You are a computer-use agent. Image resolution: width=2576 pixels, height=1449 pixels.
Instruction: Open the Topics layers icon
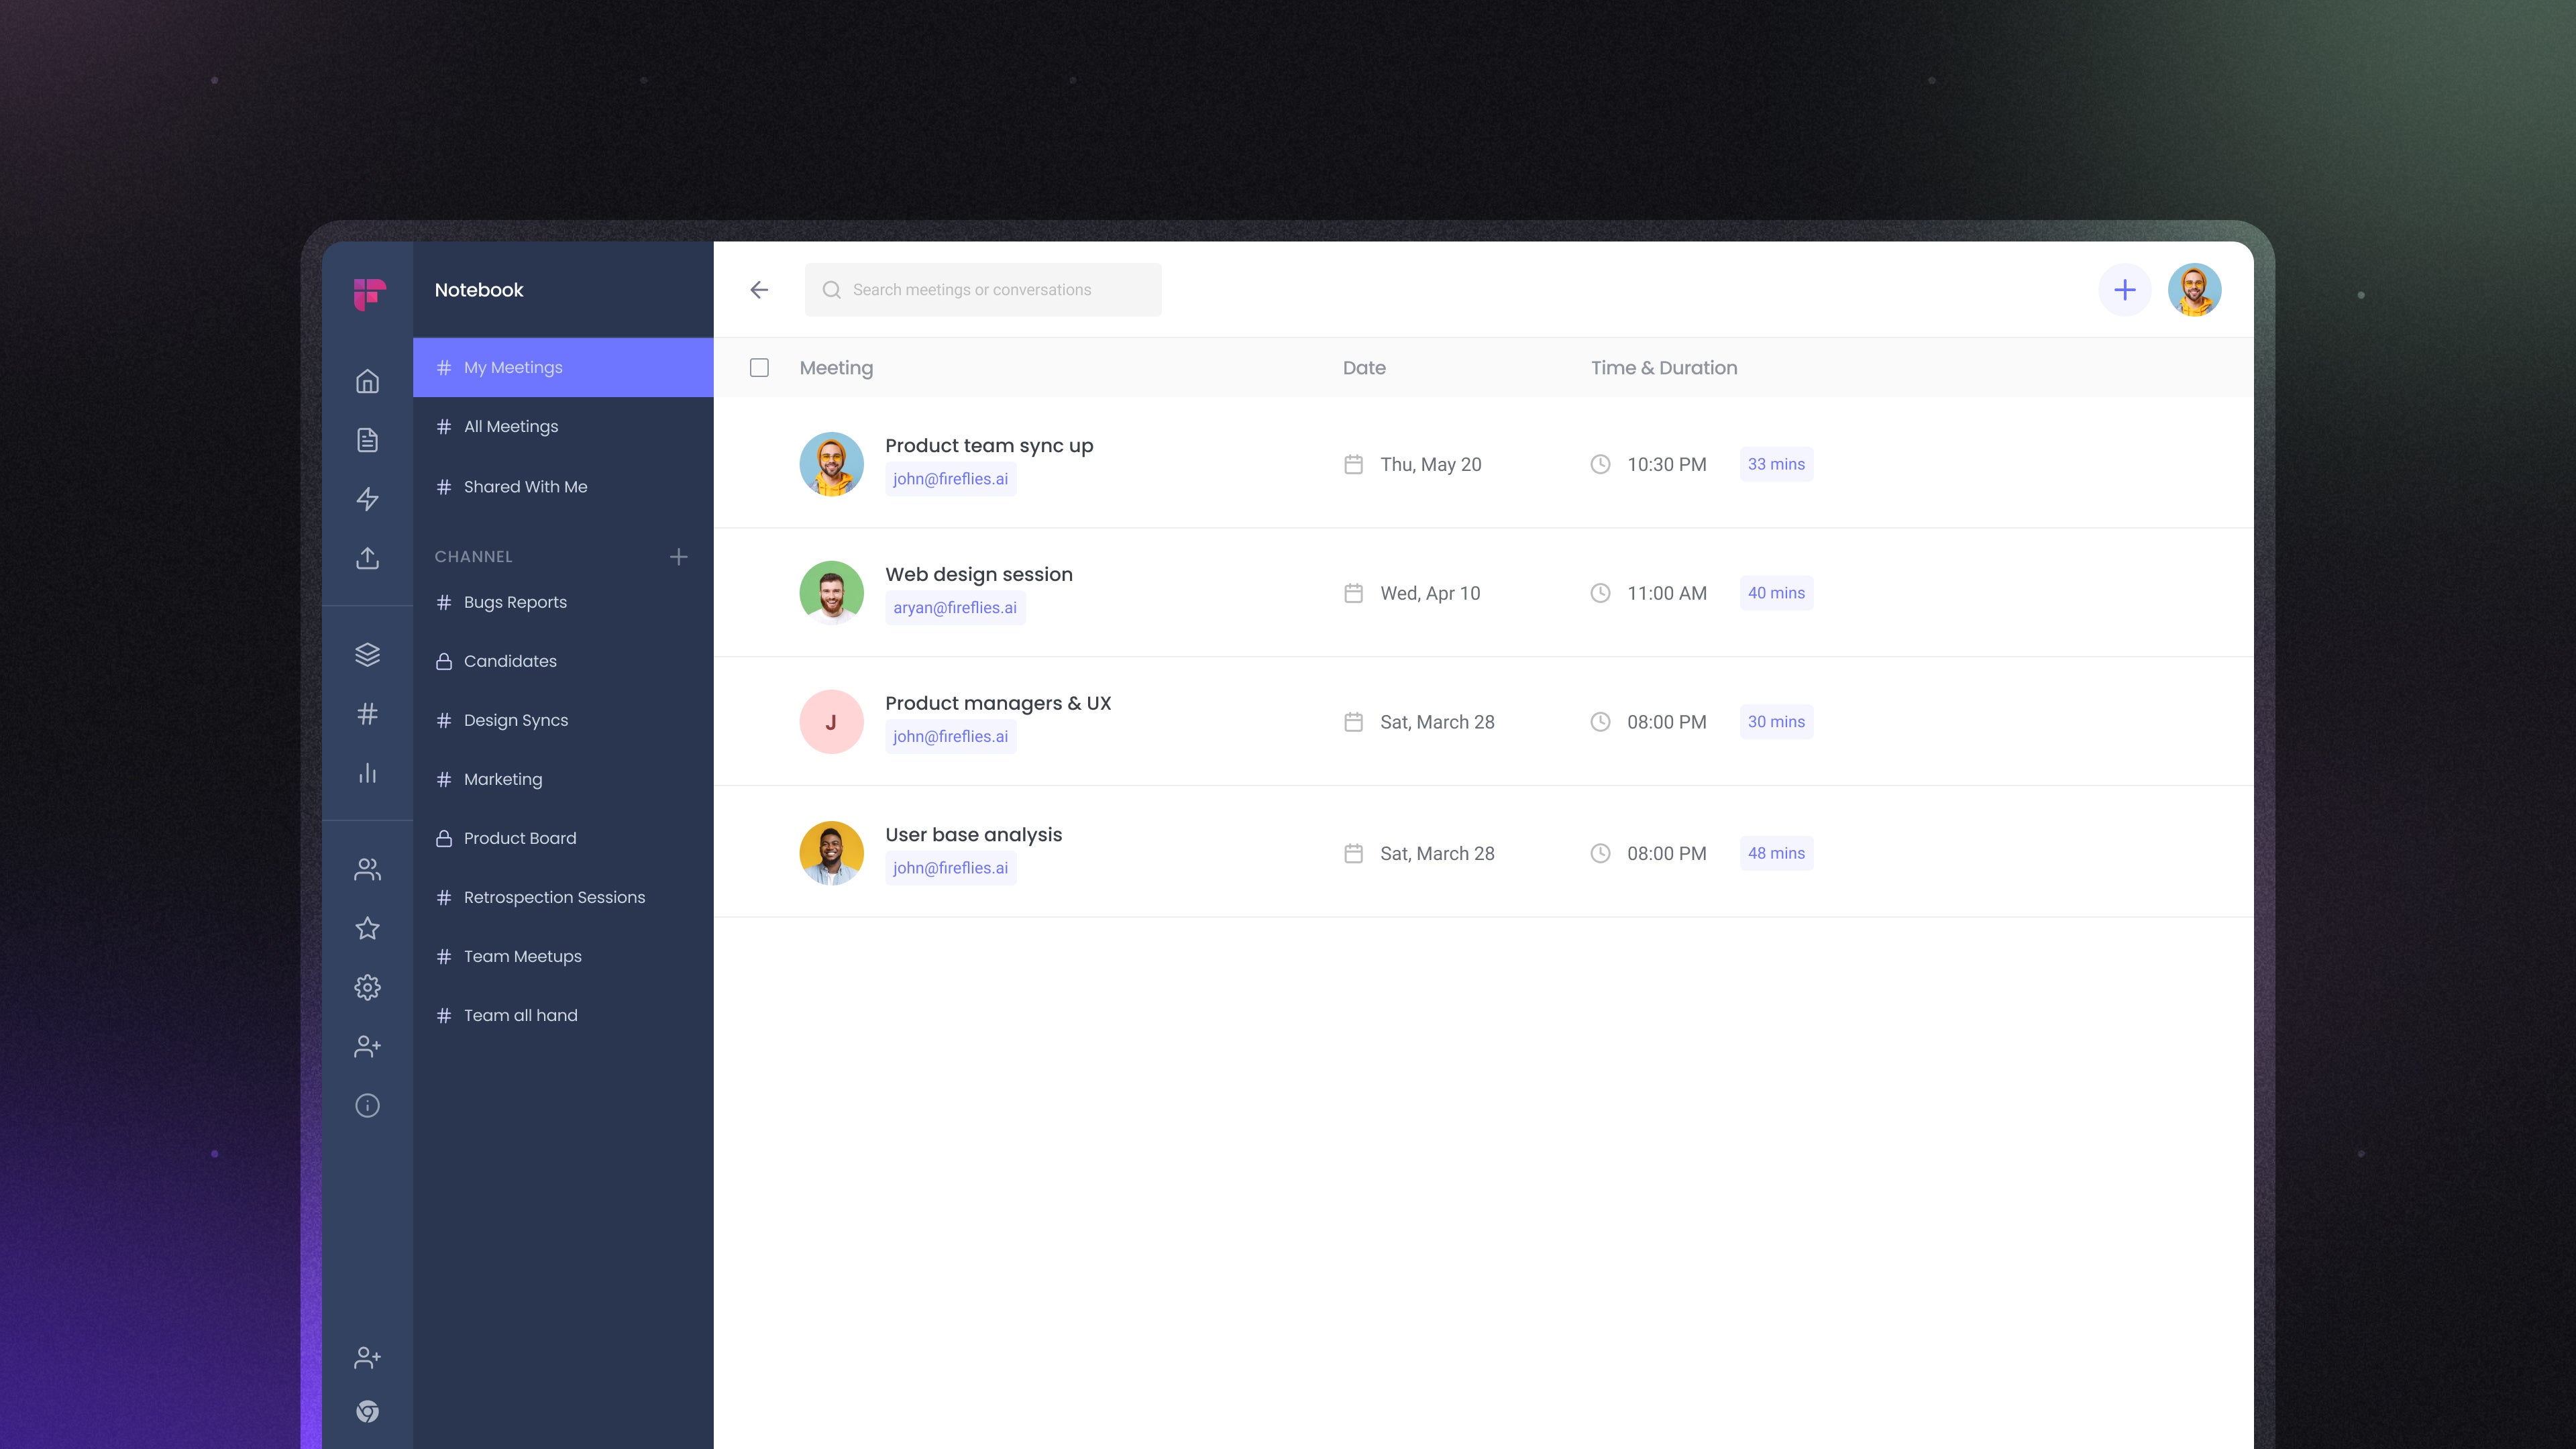coord(367,654)
